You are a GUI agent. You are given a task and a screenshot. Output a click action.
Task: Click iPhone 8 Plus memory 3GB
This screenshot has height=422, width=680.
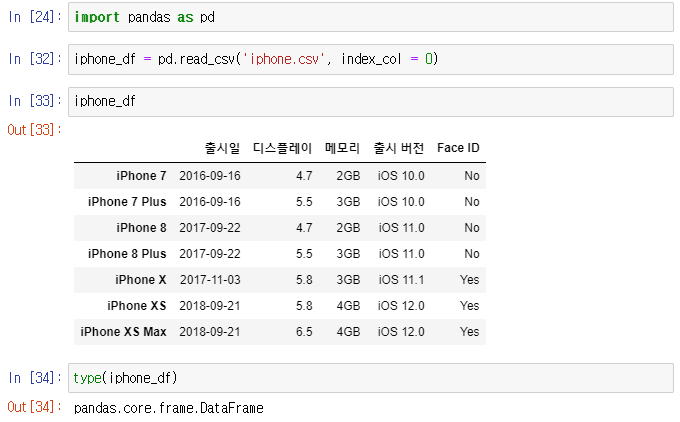point(348,254)
